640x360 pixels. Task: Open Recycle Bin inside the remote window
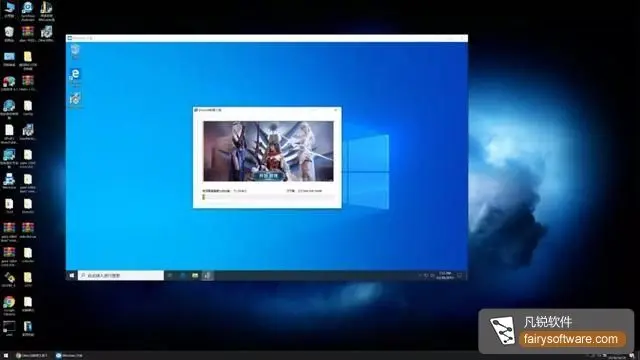click(x=75, y=51)
